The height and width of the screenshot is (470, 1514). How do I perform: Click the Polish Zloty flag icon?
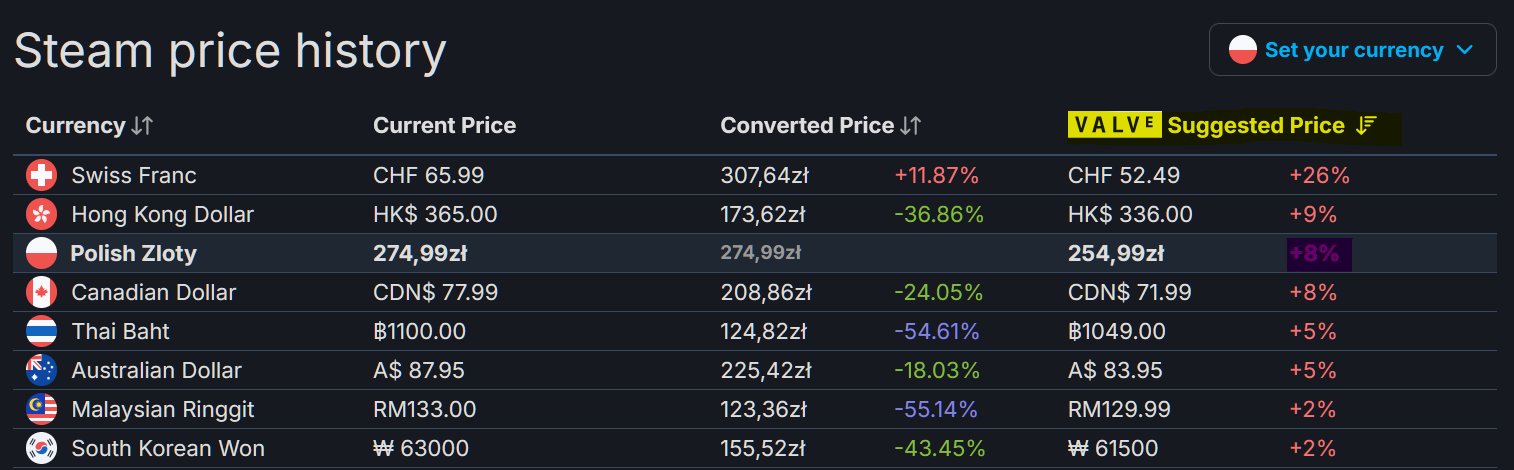41,254
